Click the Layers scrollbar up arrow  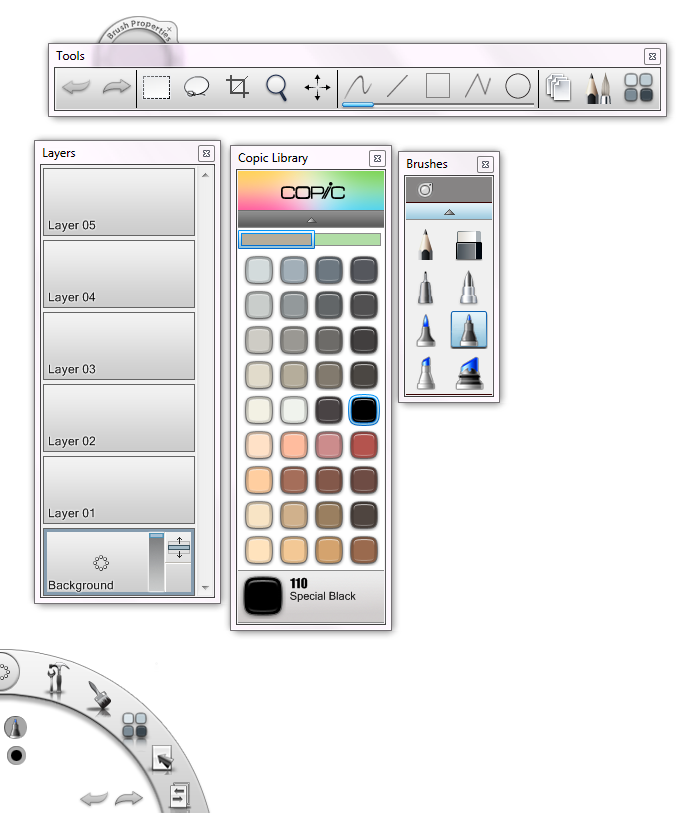205,175
